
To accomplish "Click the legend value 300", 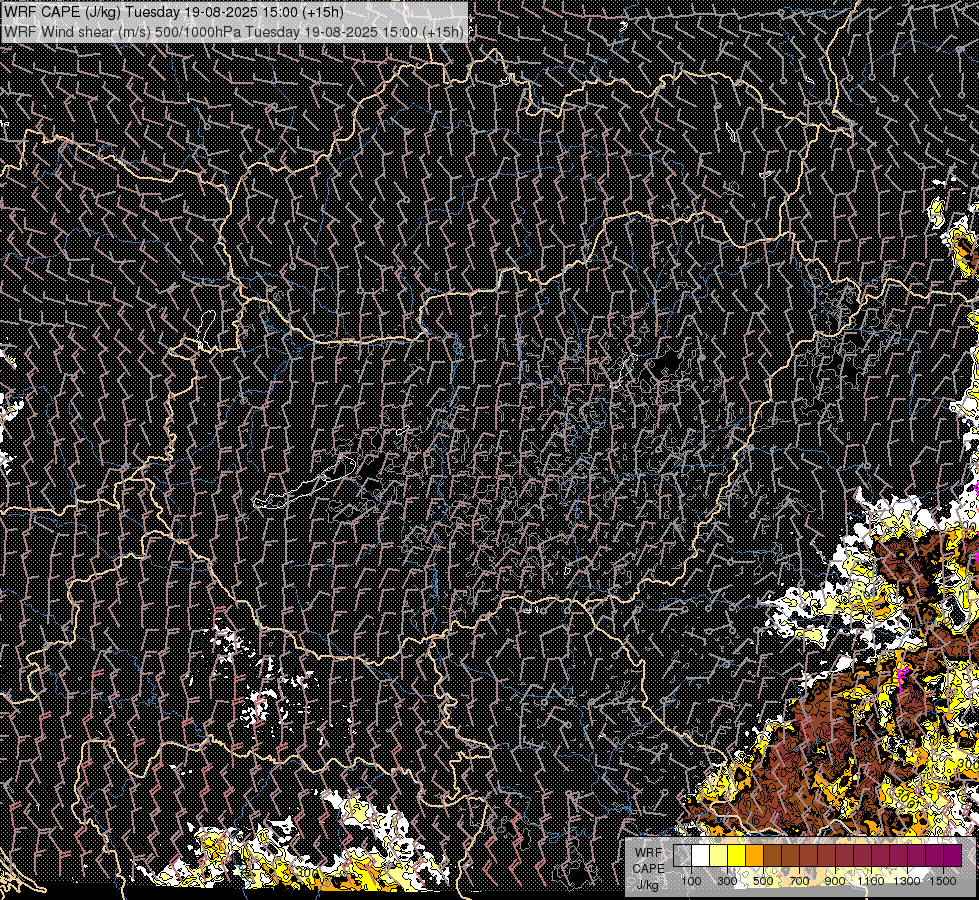I will point(727,881).
